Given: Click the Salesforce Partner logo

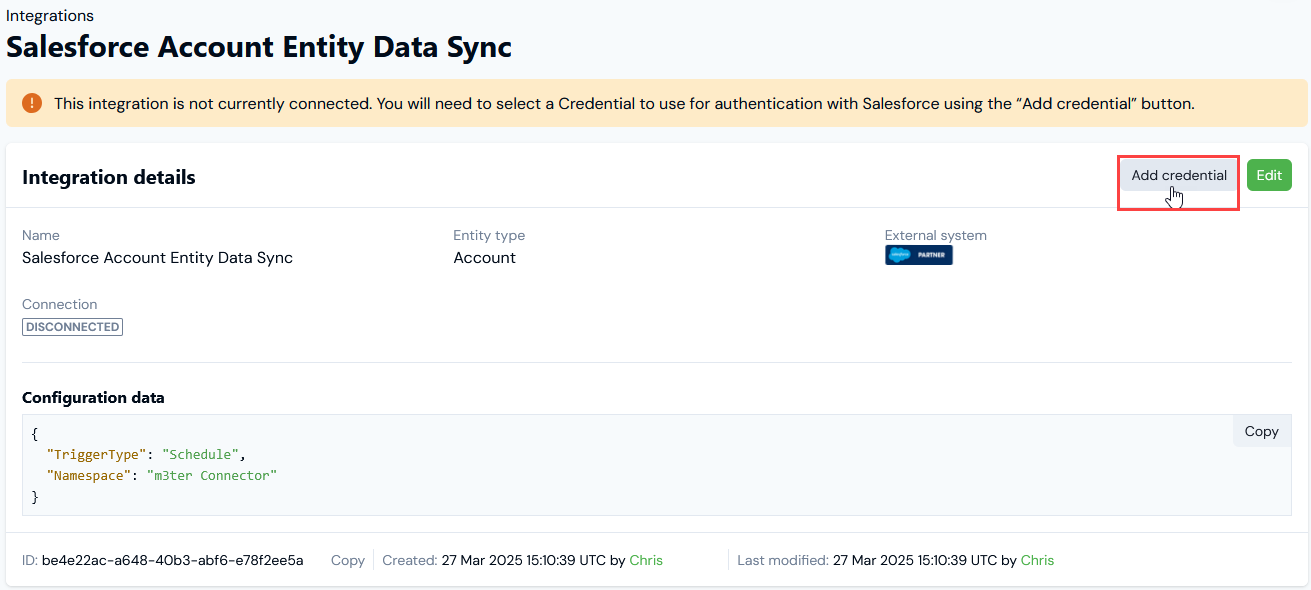Looking at the screenshot, I should click(919, 256).
